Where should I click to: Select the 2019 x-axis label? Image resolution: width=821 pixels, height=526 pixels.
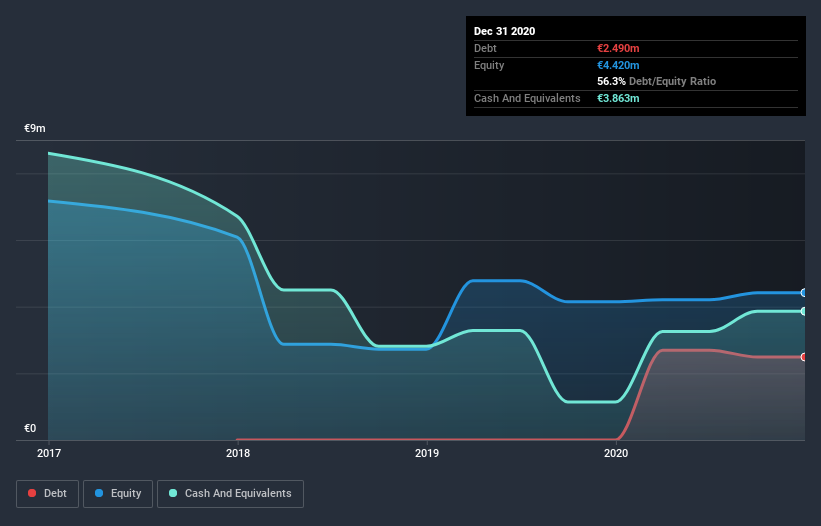click(427, 453)
